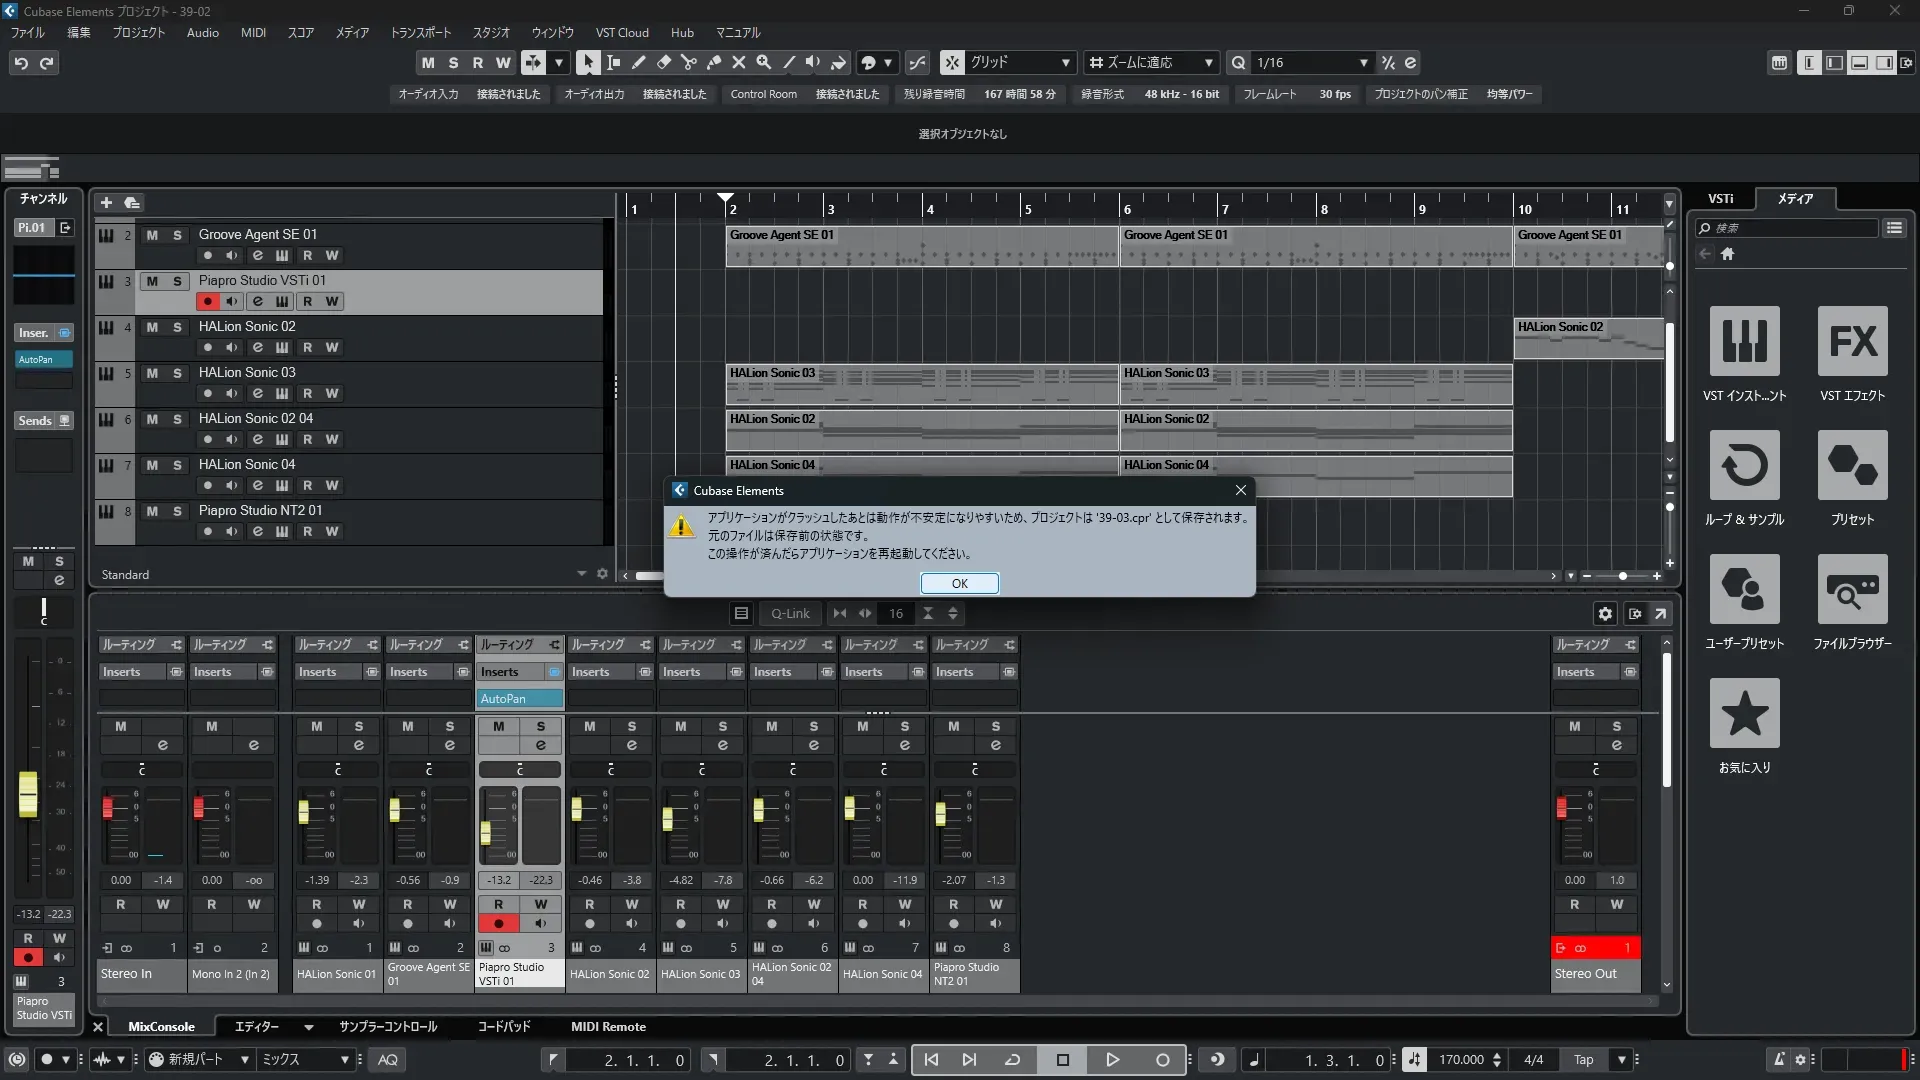The height and width of the screenshot is (1080, 1920).
Task: Open Loops & Samples media tile
Action: click(x=1744, y=465)
